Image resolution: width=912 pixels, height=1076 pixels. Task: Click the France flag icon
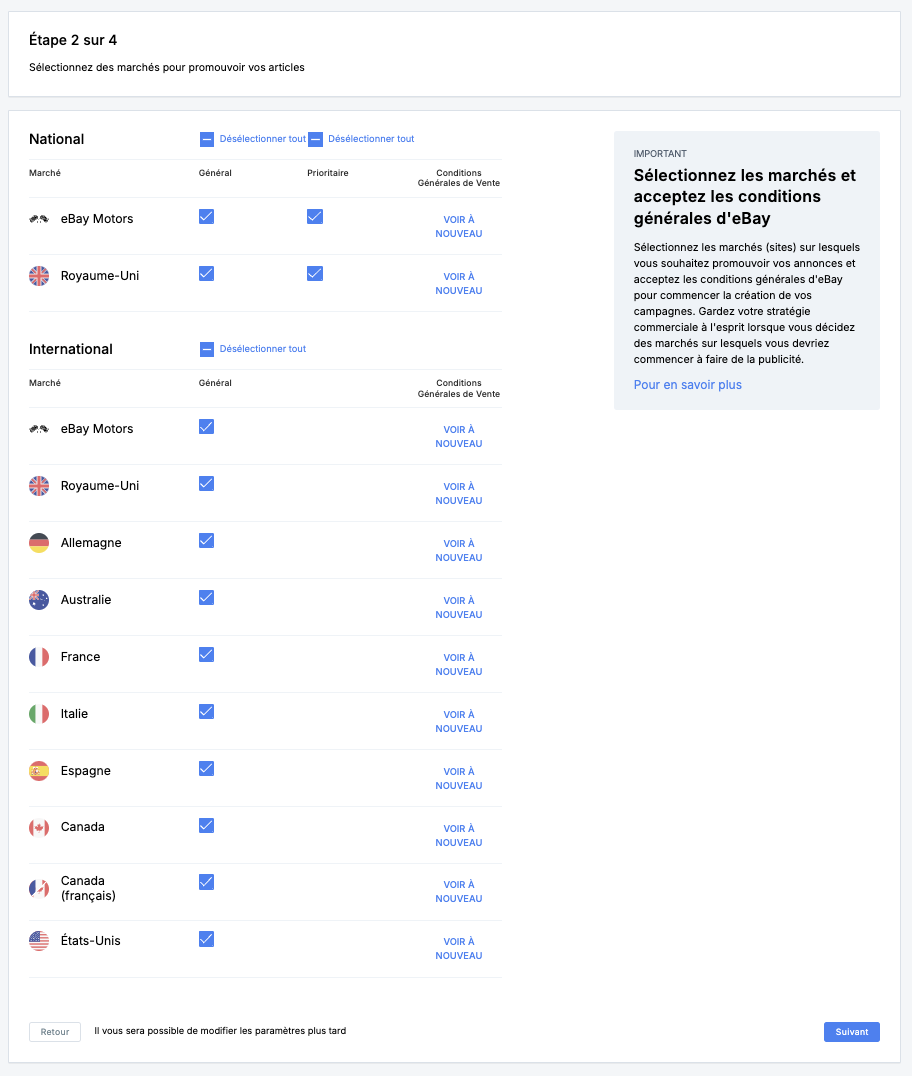click(39, 657)
